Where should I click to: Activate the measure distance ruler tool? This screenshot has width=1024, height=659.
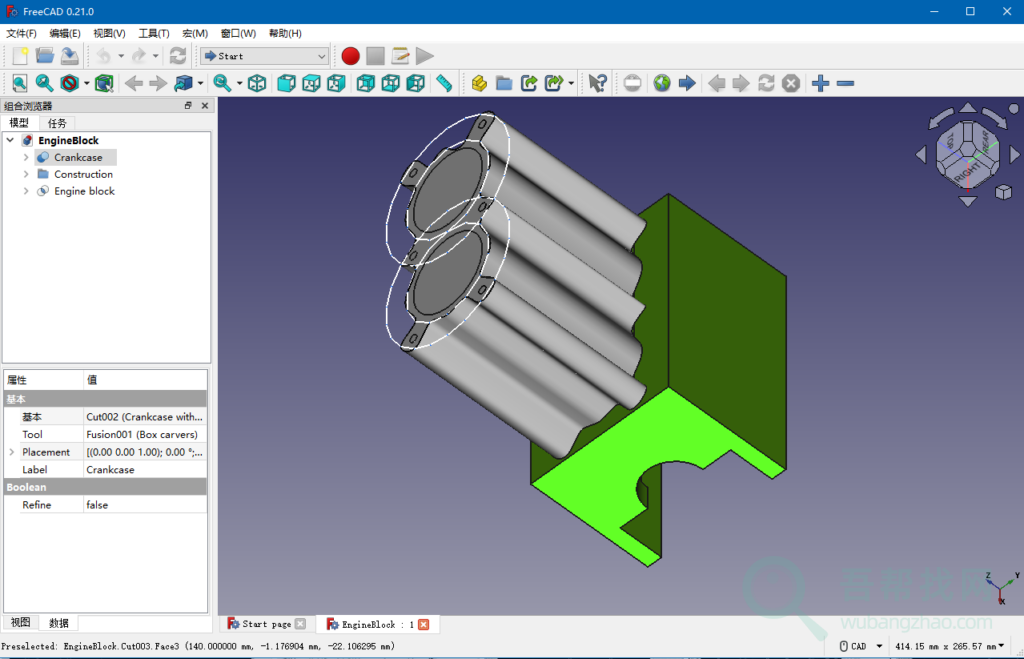(x=444, y=84)
